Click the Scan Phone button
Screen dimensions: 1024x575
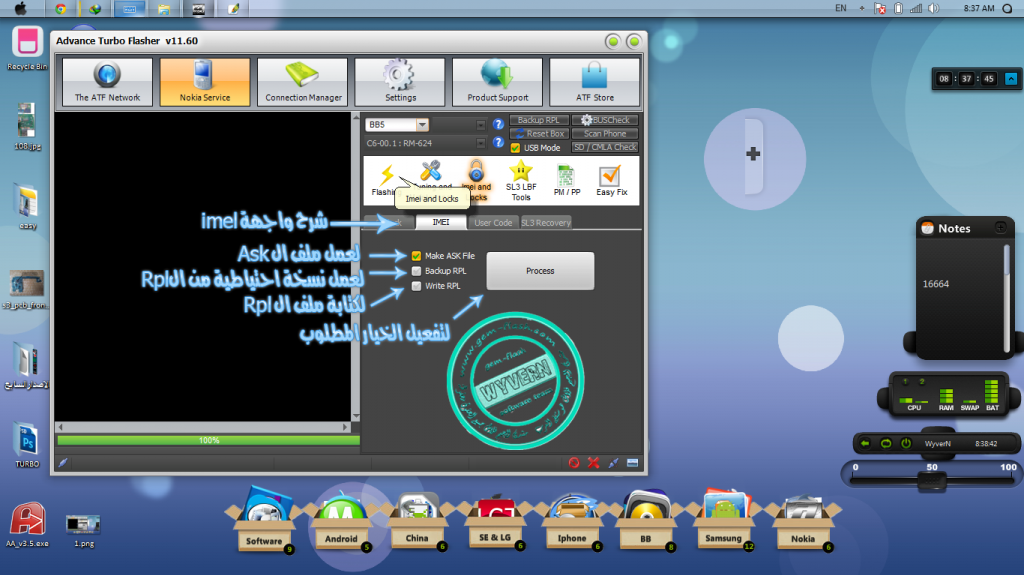coord(605,133)
